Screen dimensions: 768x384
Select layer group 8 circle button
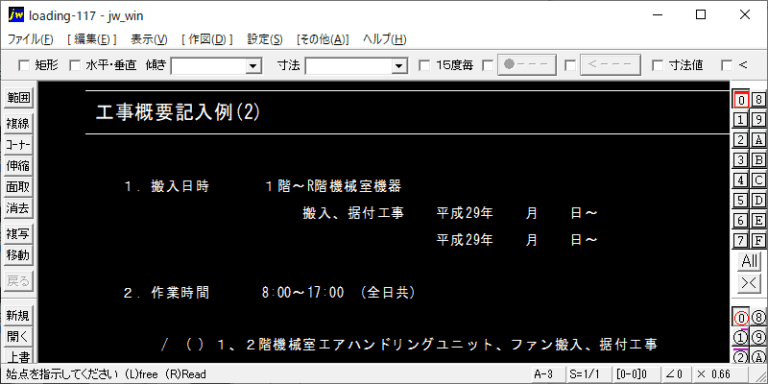[x=758, y=318]
